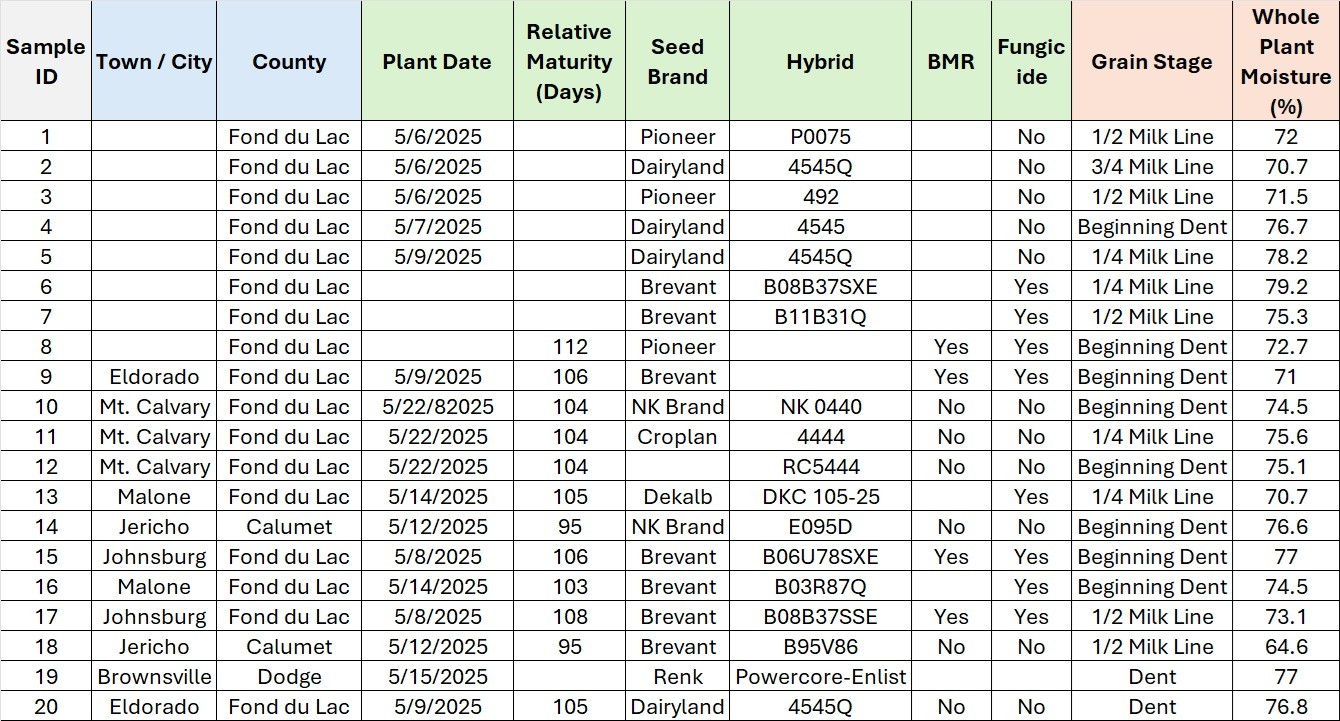Click the Brownsville town cell
This screenshot has height=721, width=1340.
coord(154,677)
